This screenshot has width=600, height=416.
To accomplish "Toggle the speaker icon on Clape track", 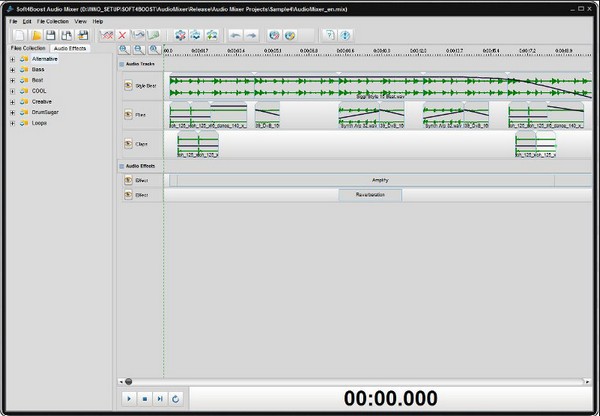I will [128, 145].
